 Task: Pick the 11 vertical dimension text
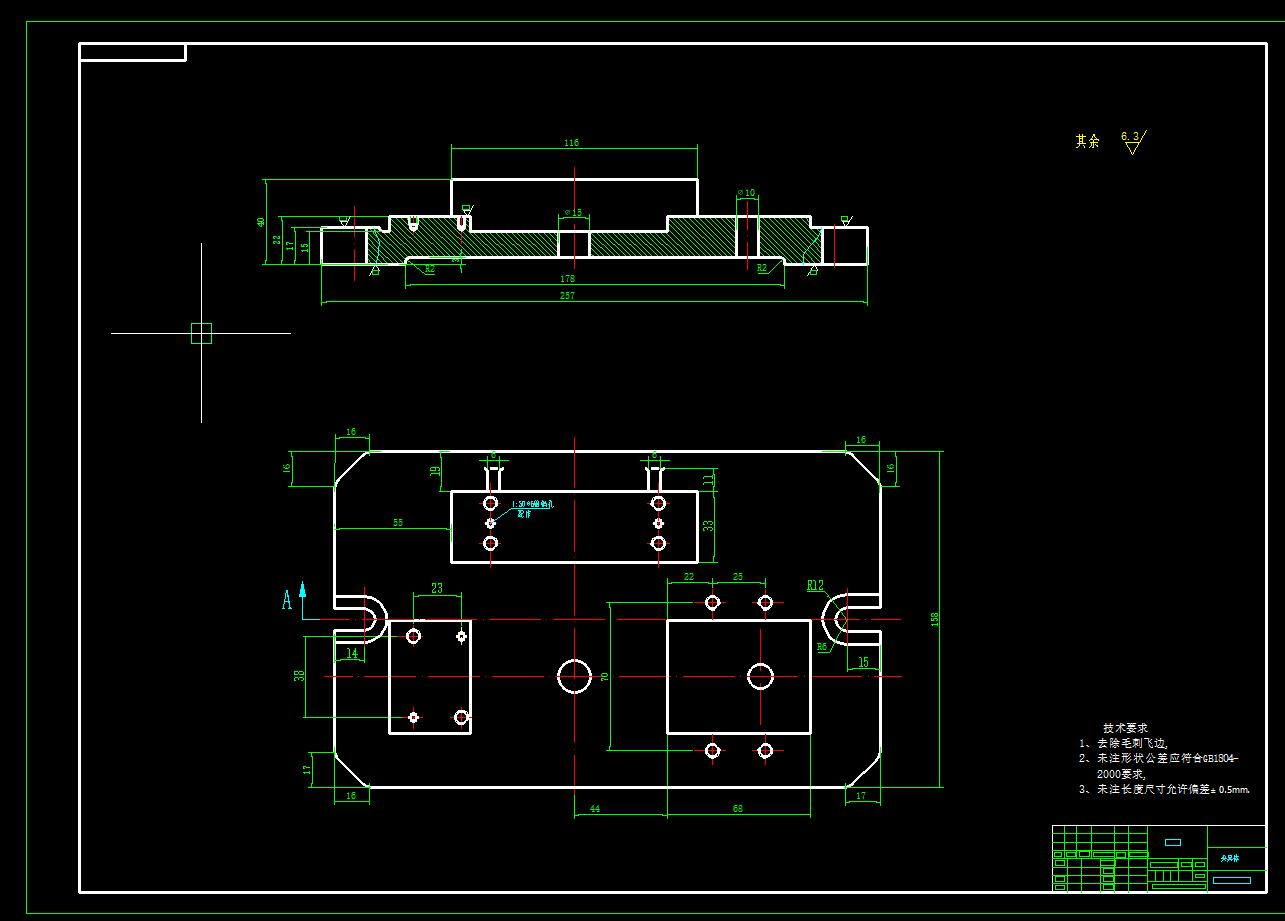click(x=709, y=480)
